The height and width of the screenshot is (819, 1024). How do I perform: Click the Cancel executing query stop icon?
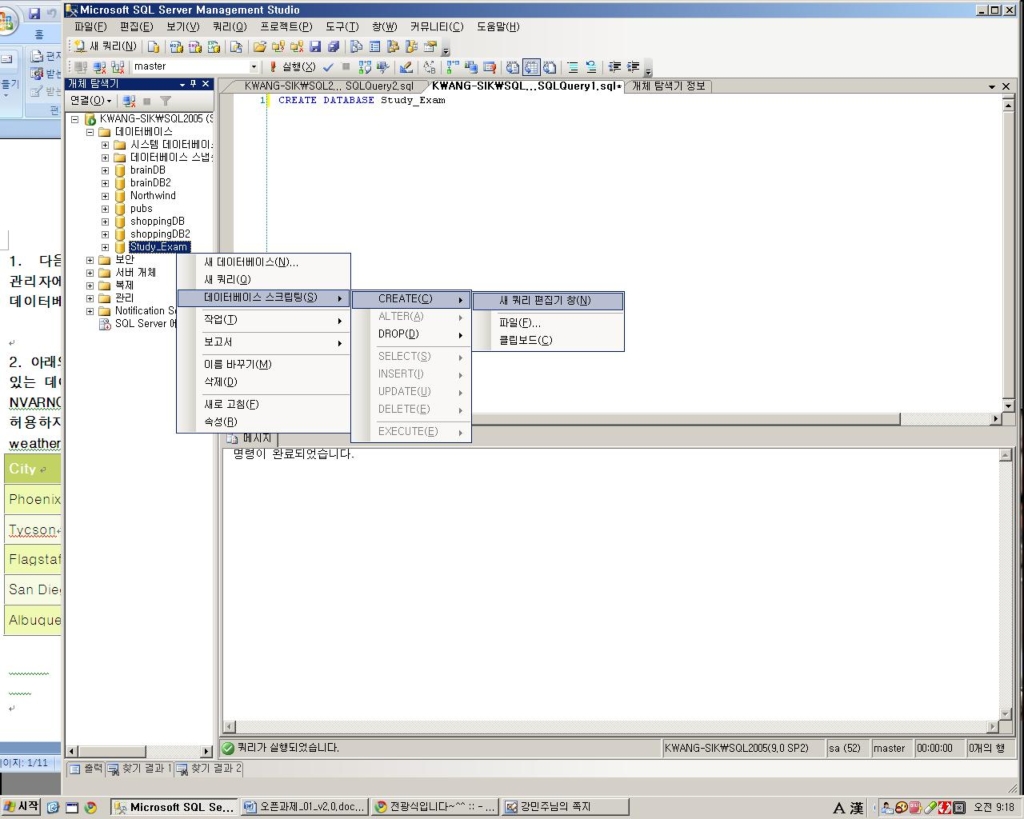click(345, 67)
